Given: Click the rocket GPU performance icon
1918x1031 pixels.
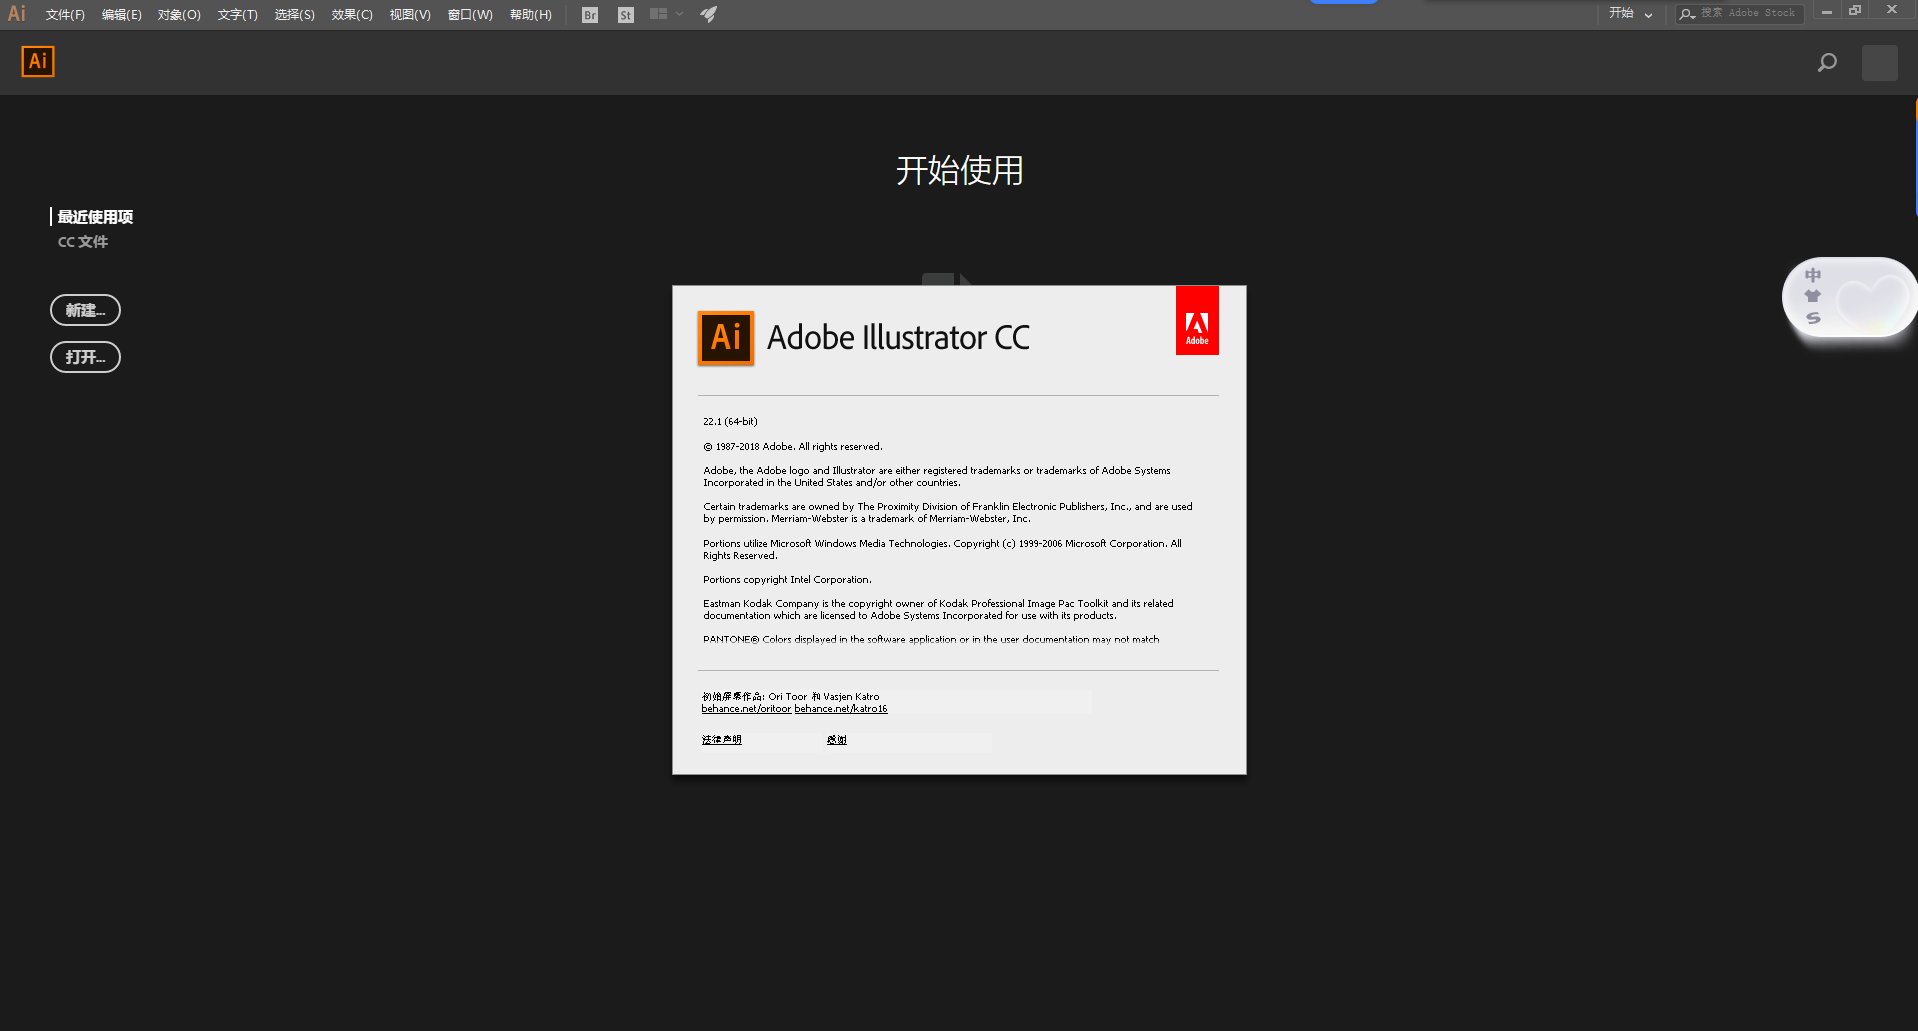Looking at the screenshot, I should 708,14.
